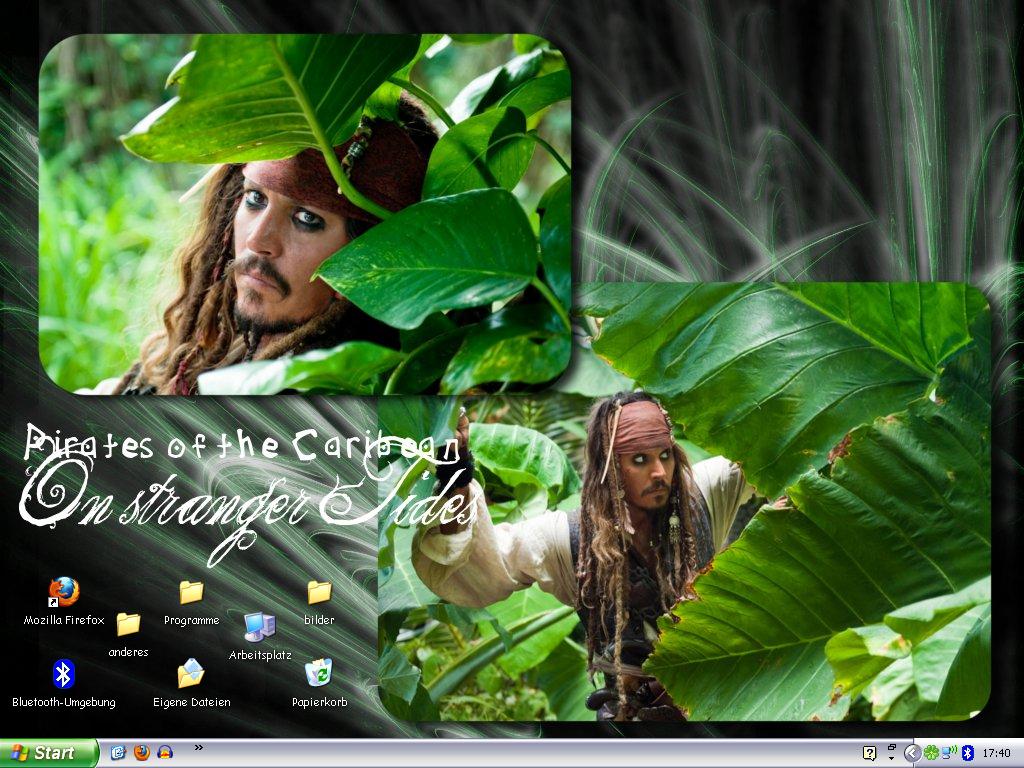Select the Papierkorb recycle bin

click(319, 673)
